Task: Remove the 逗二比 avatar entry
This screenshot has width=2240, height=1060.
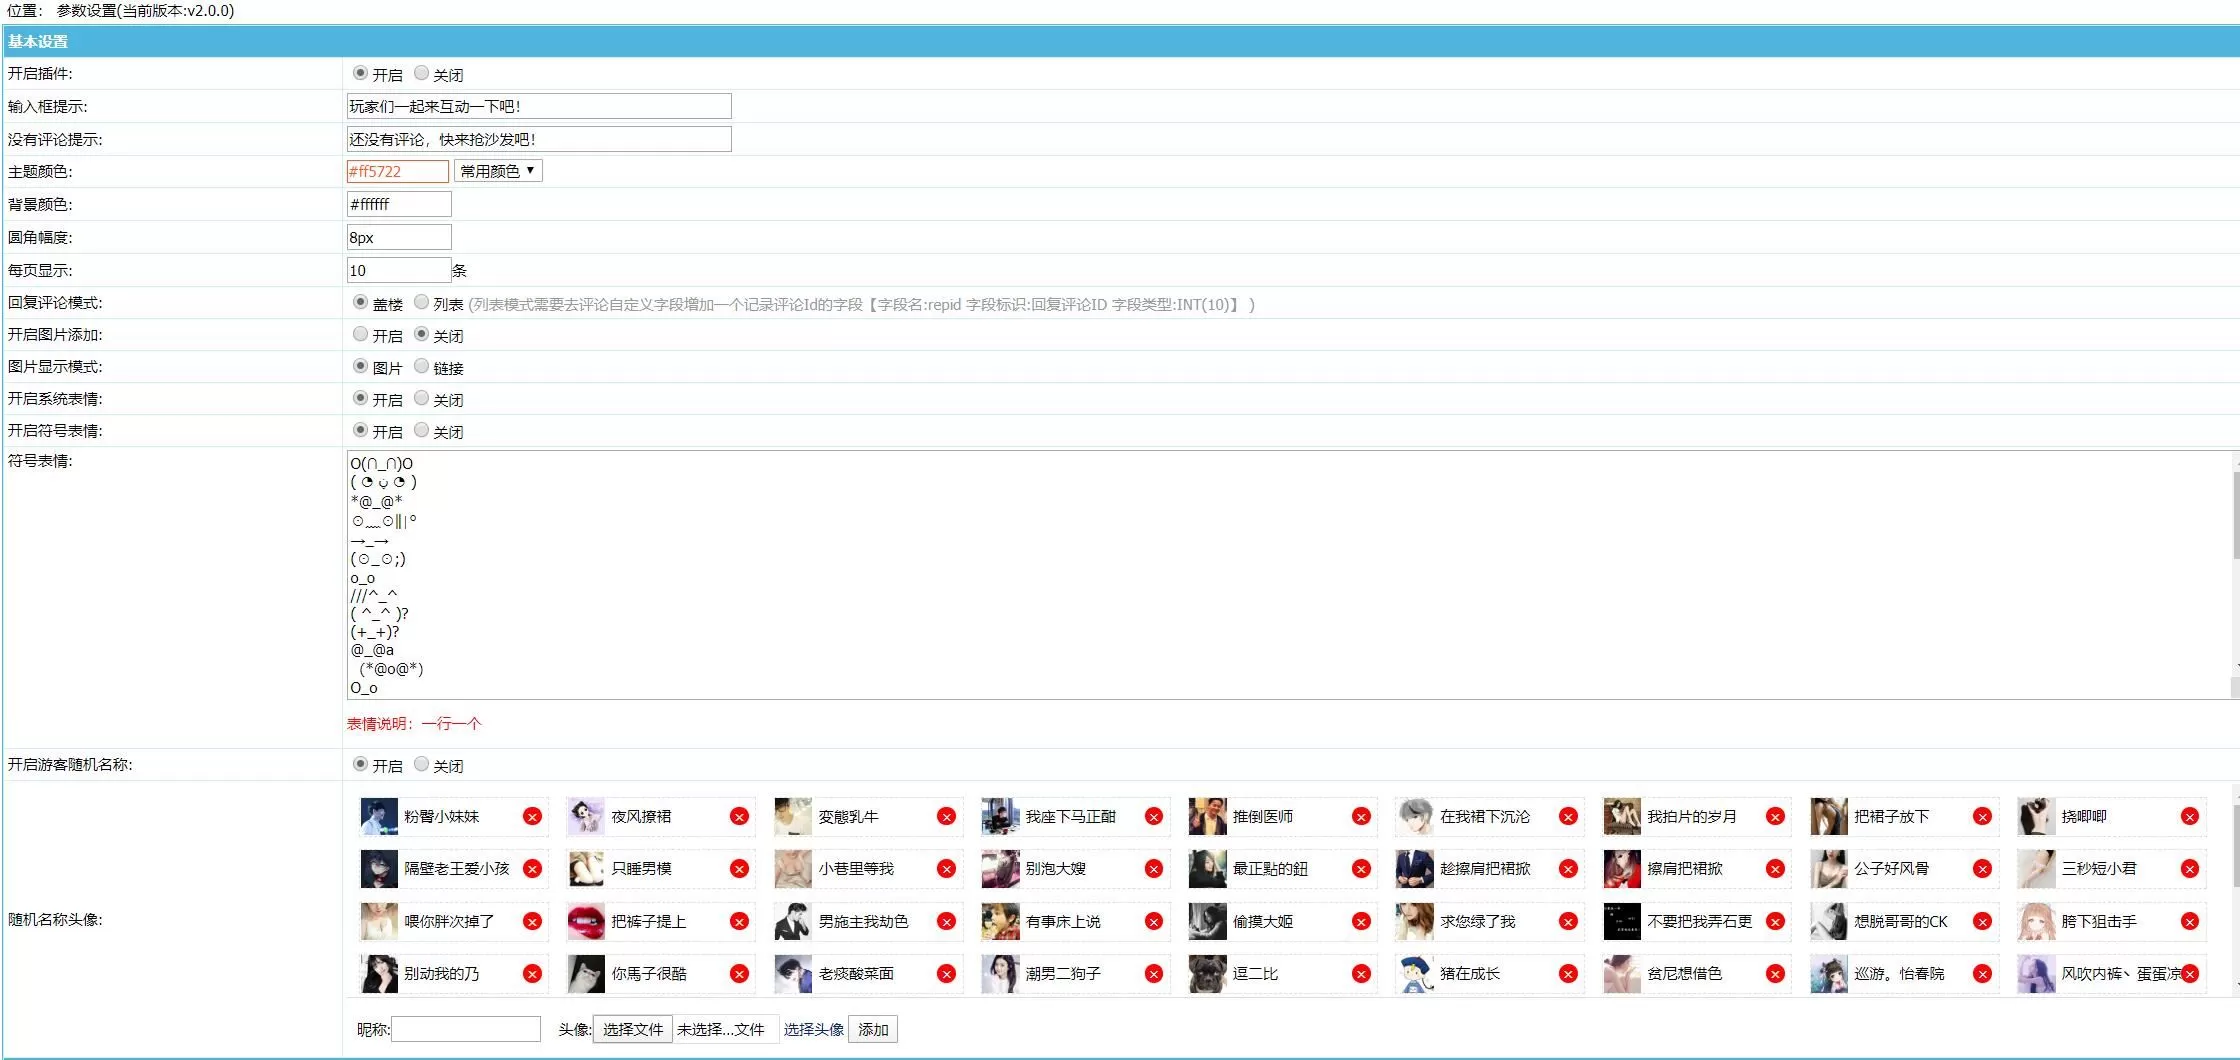Action: [x=1361, y=974]
